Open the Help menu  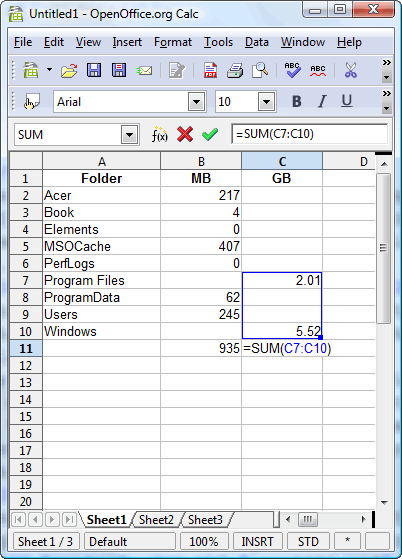(349, 42)
